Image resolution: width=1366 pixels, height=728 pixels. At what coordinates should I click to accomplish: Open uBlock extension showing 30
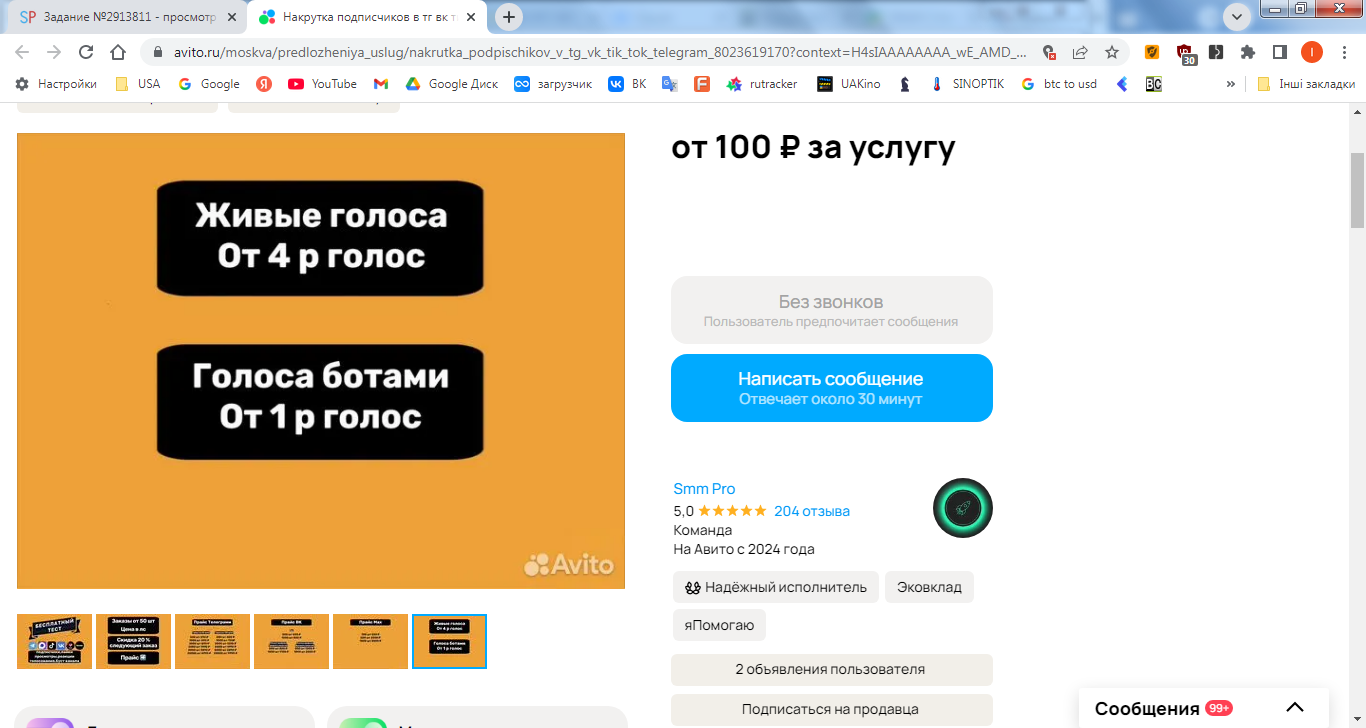tap(1185, 54)
